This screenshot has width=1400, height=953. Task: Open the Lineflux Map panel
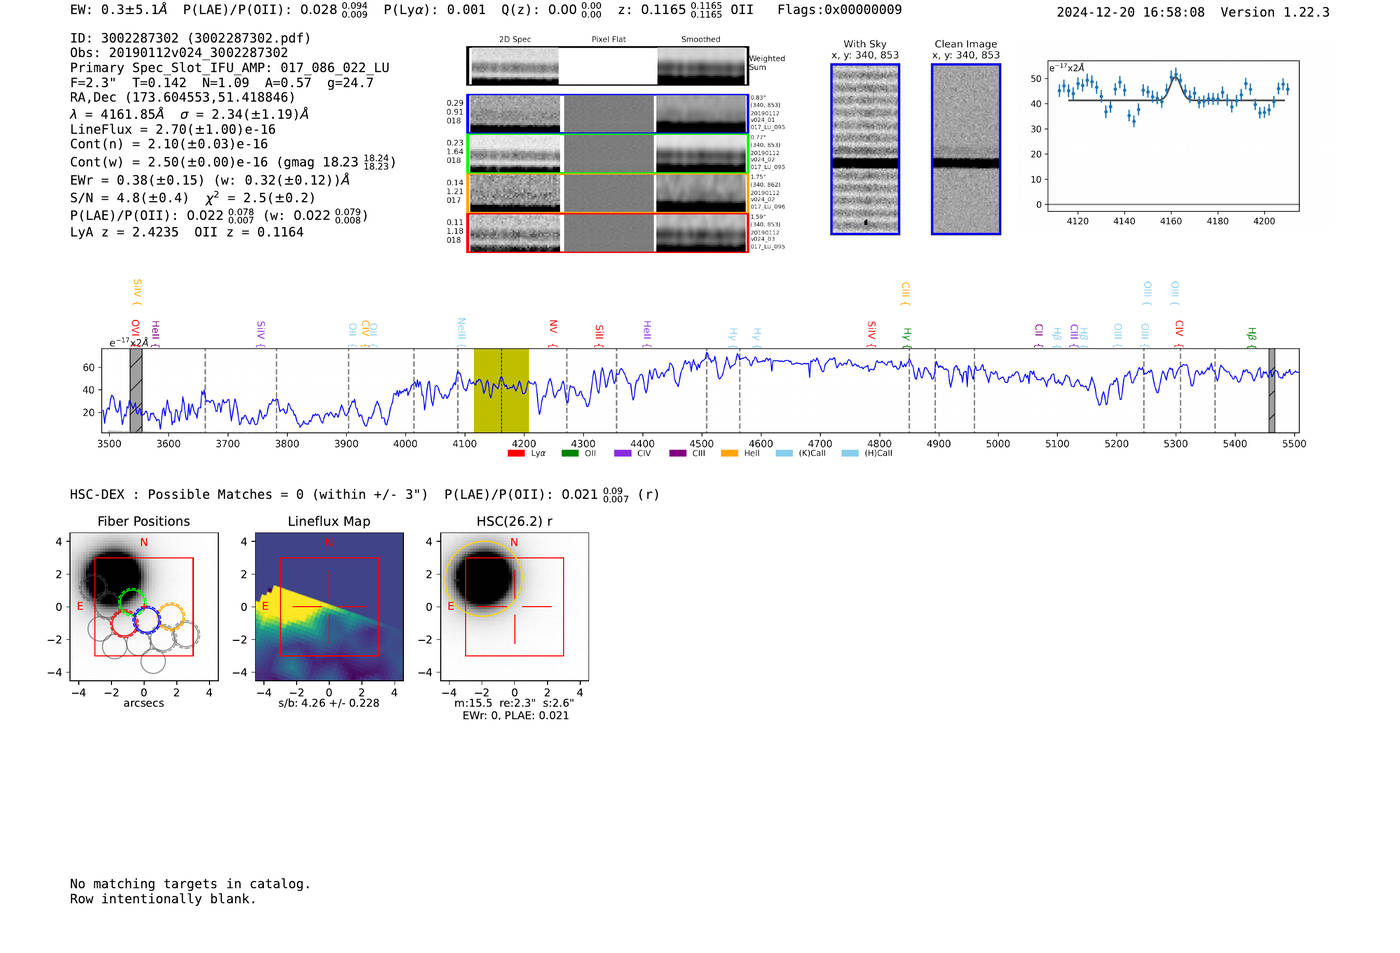click(x=329, y=607)
